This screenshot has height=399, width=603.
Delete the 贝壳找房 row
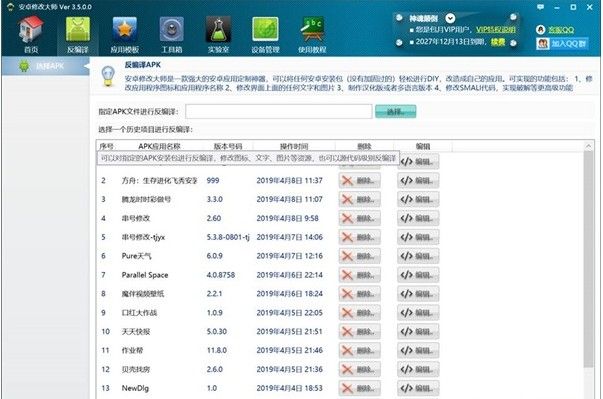(360, 369)
